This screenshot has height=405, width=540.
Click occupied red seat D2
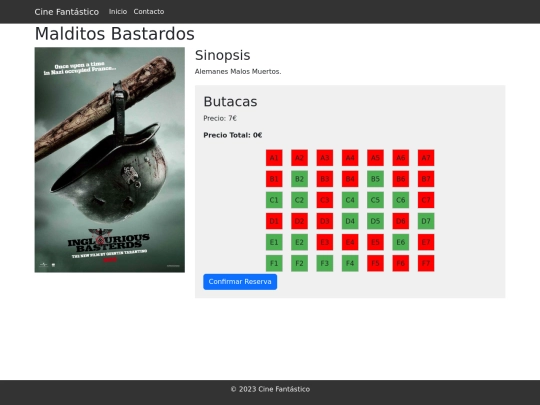299,221
